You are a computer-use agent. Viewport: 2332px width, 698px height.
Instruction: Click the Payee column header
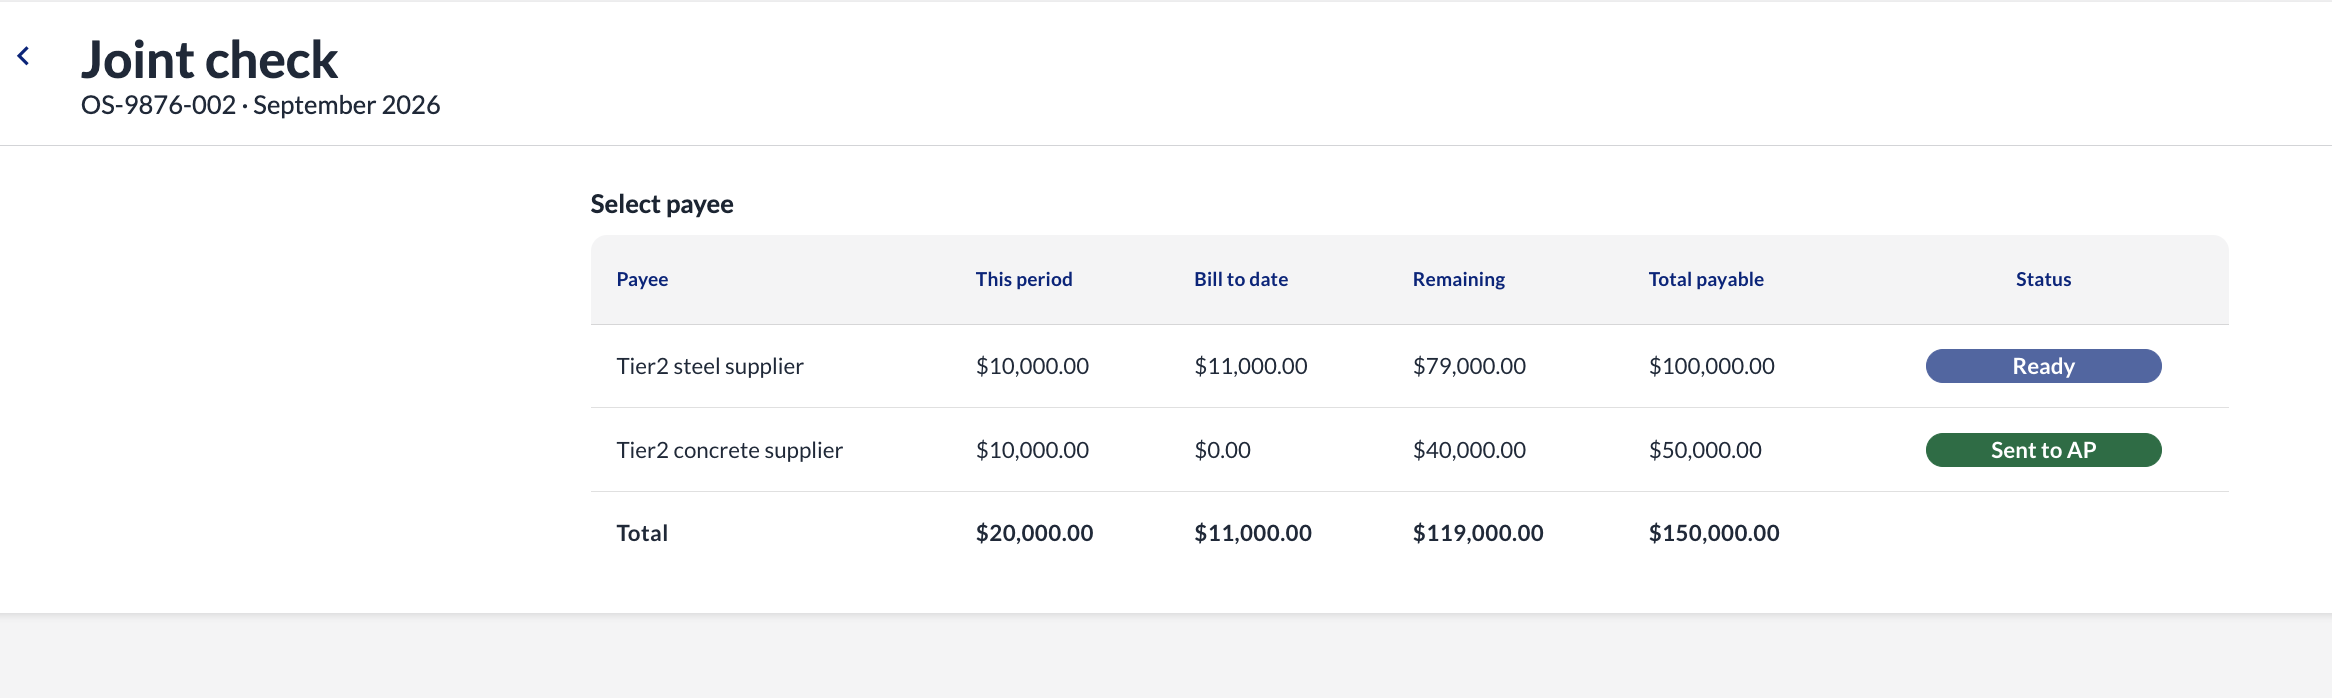[x=642, y=279]
